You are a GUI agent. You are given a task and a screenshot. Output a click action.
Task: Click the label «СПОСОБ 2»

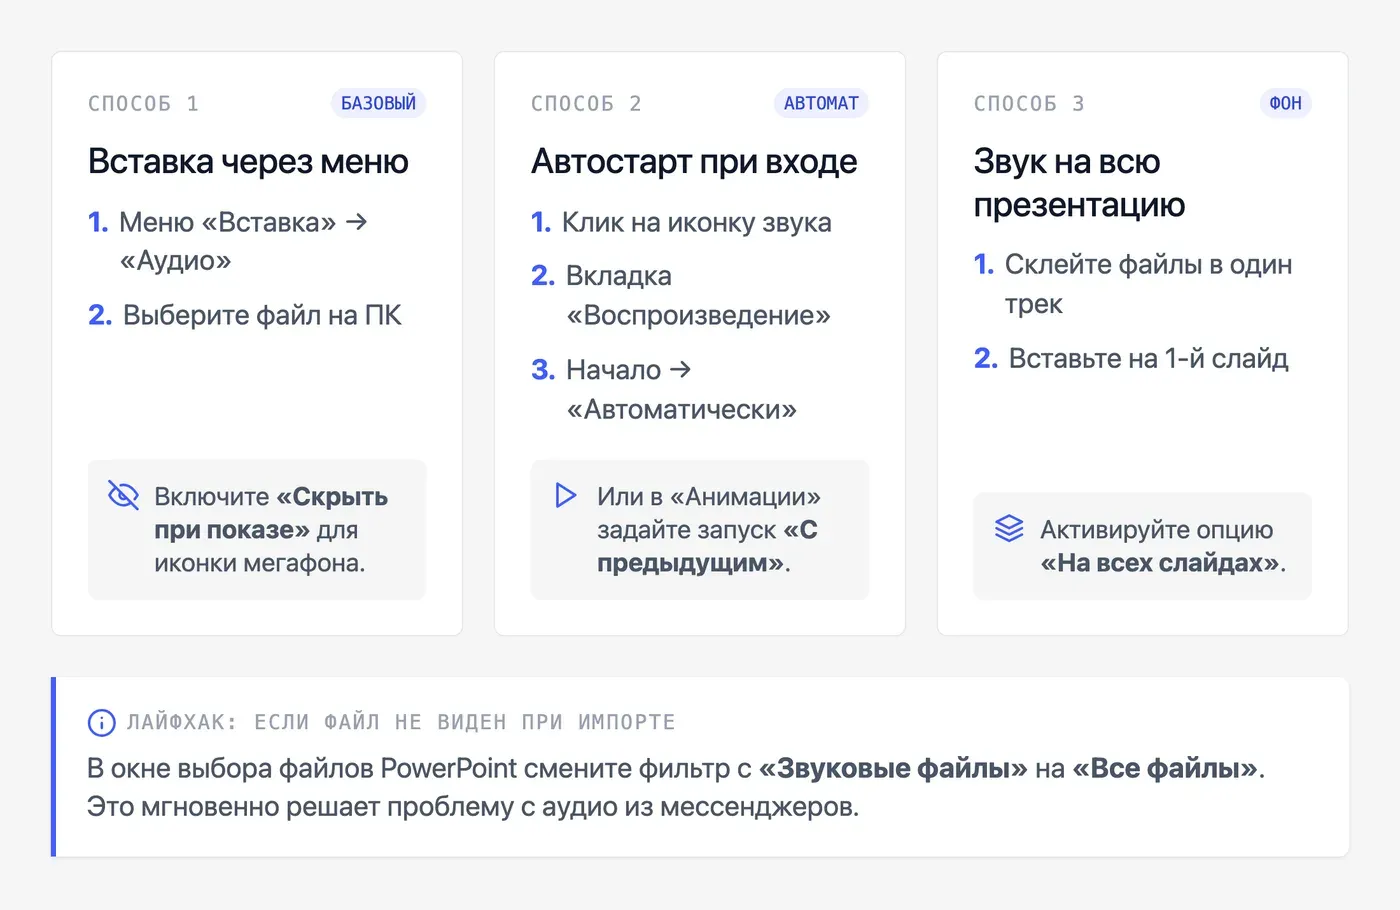tap(586, 103)
